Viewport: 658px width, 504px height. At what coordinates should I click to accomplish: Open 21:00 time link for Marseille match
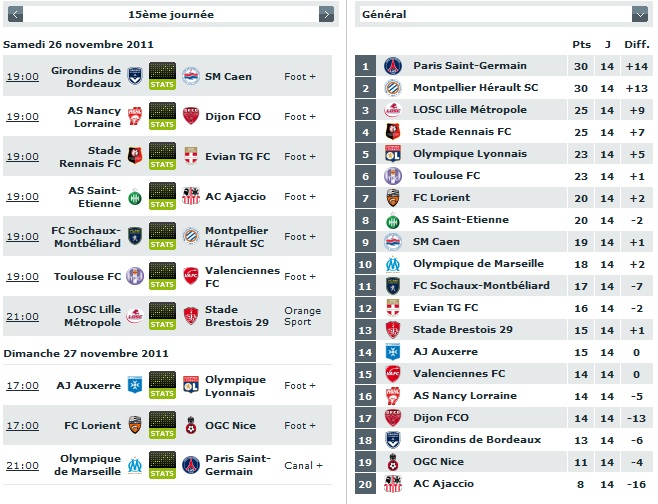23,466
